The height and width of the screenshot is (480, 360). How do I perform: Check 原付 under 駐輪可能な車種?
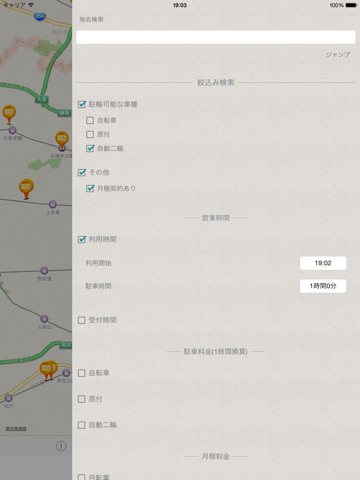point(90,134)
